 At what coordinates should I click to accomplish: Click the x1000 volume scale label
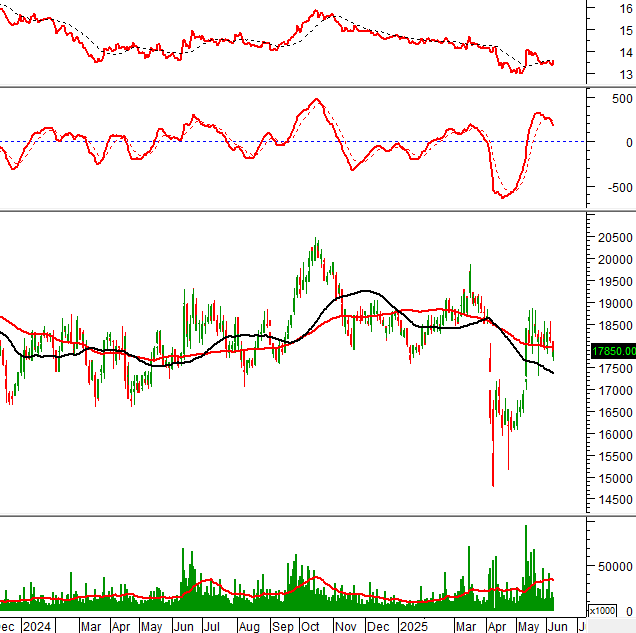point(602,611)
